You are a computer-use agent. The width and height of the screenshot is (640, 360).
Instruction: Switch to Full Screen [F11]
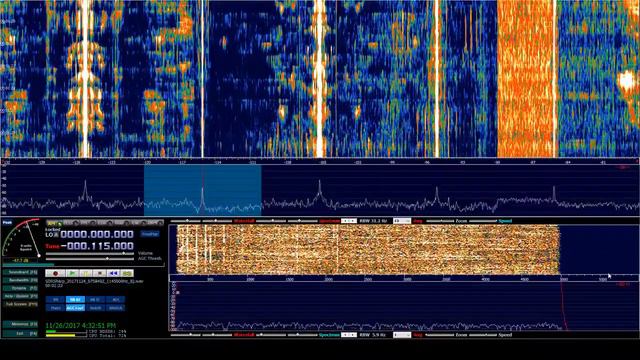20,304
